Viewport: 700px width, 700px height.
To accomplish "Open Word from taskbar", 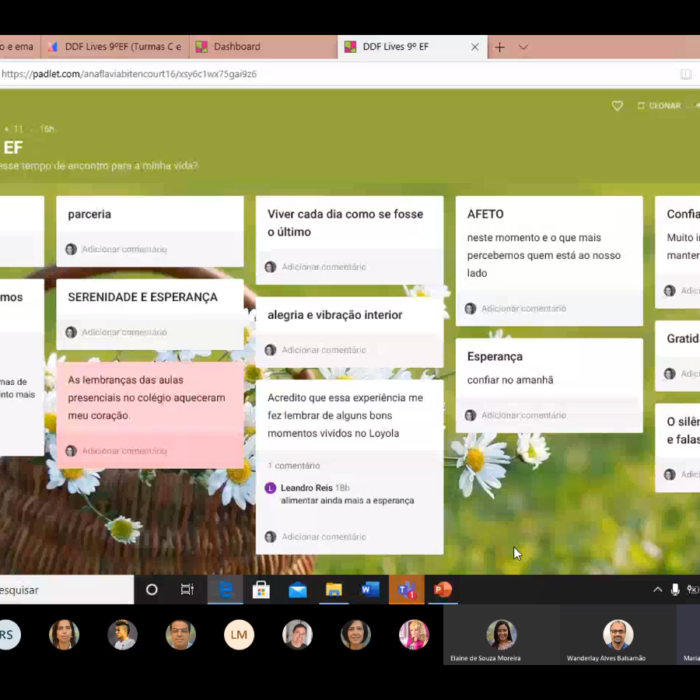I will 370,590.
